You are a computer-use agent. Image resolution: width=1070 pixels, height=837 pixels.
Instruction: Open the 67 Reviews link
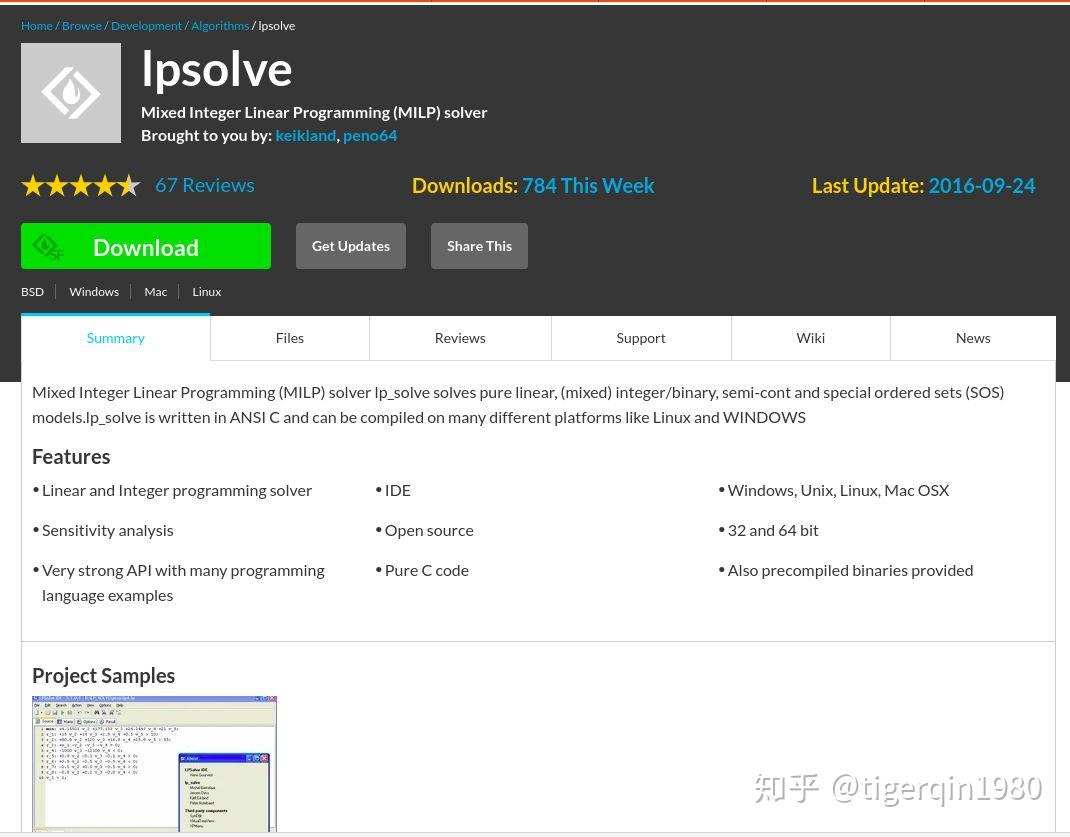[204, 185]
